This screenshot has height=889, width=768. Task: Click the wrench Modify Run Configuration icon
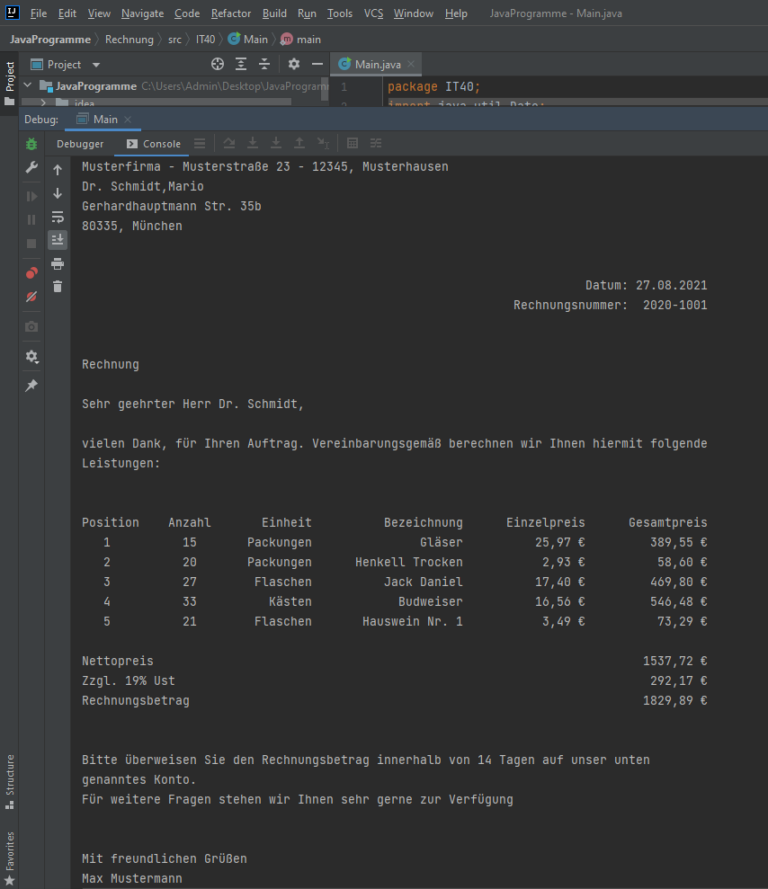[x=32, y=168]
